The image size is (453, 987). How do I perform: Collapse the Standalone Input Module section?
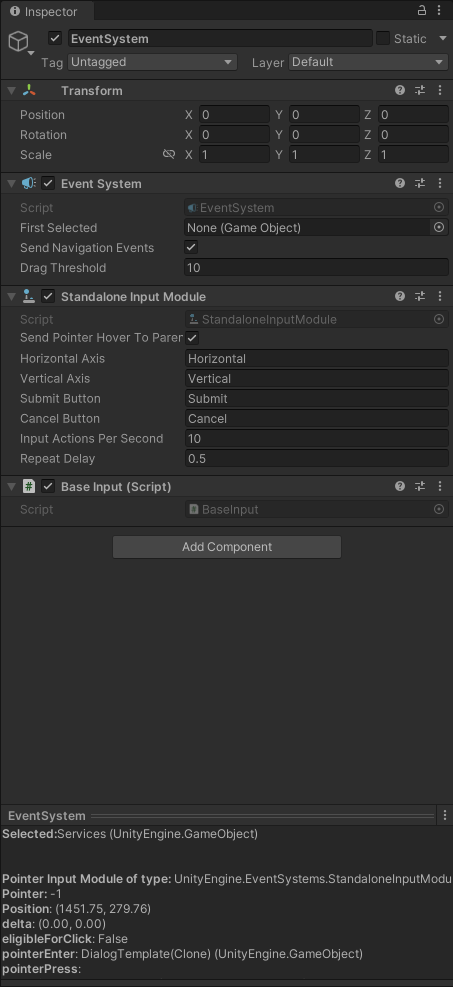pyautogui.click(x=11, y=296)
